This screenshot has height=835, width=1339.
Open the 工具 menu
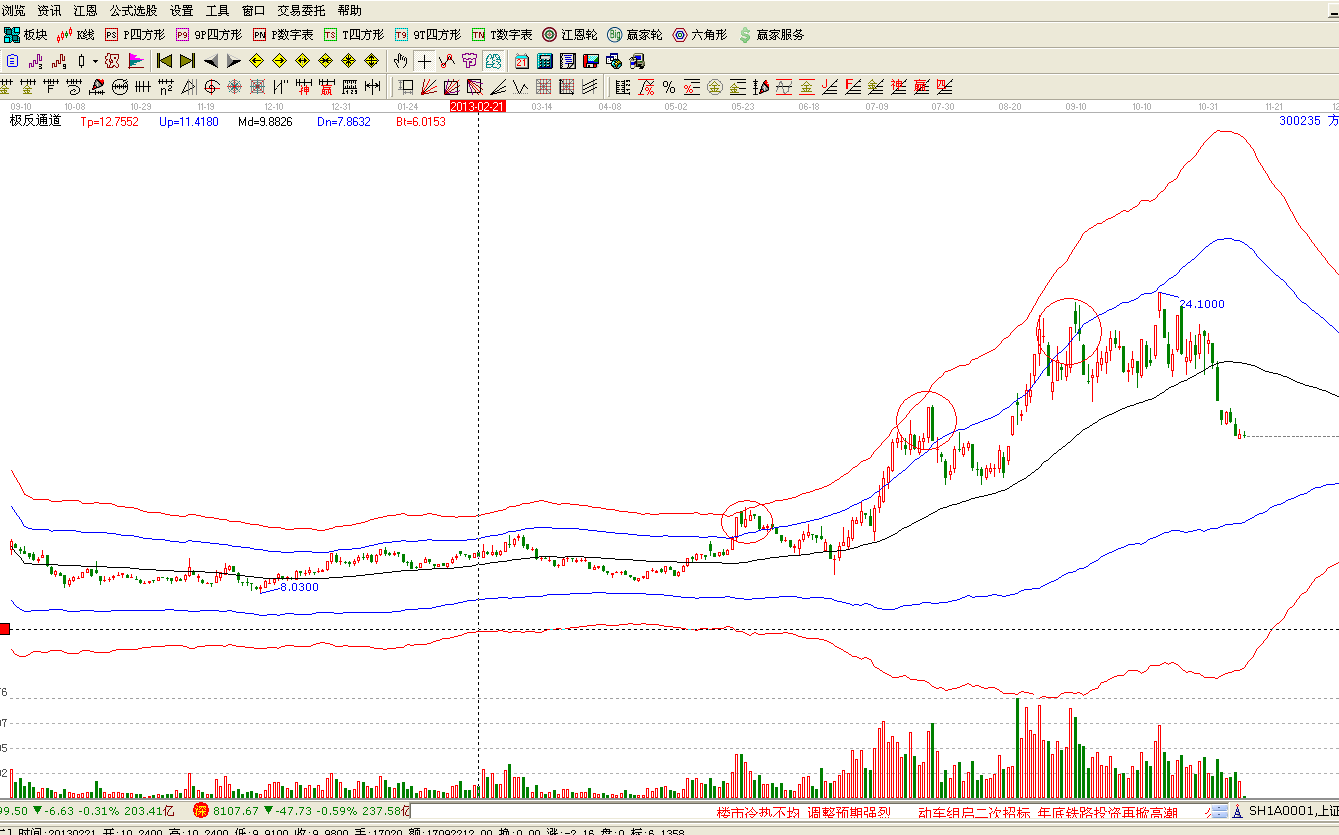pyautogui.click(x=217, y=11)
